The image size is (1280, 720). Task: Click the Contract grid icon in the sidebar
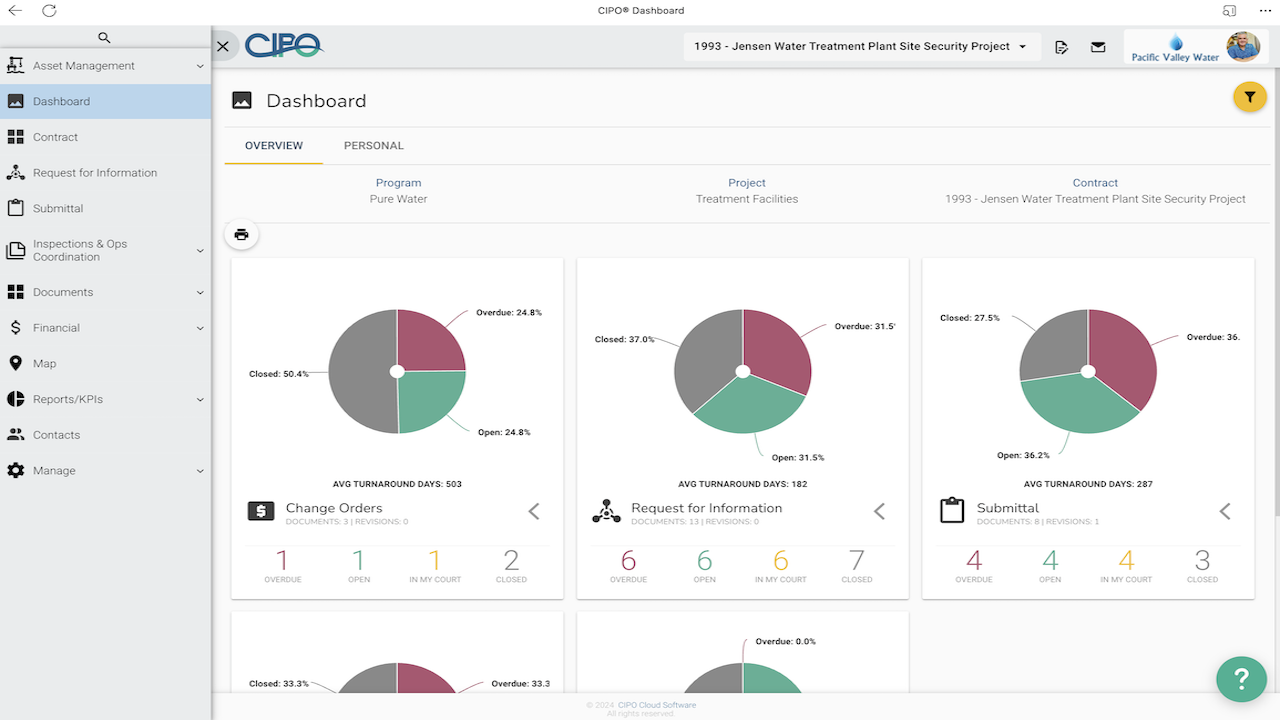(15, 137)
